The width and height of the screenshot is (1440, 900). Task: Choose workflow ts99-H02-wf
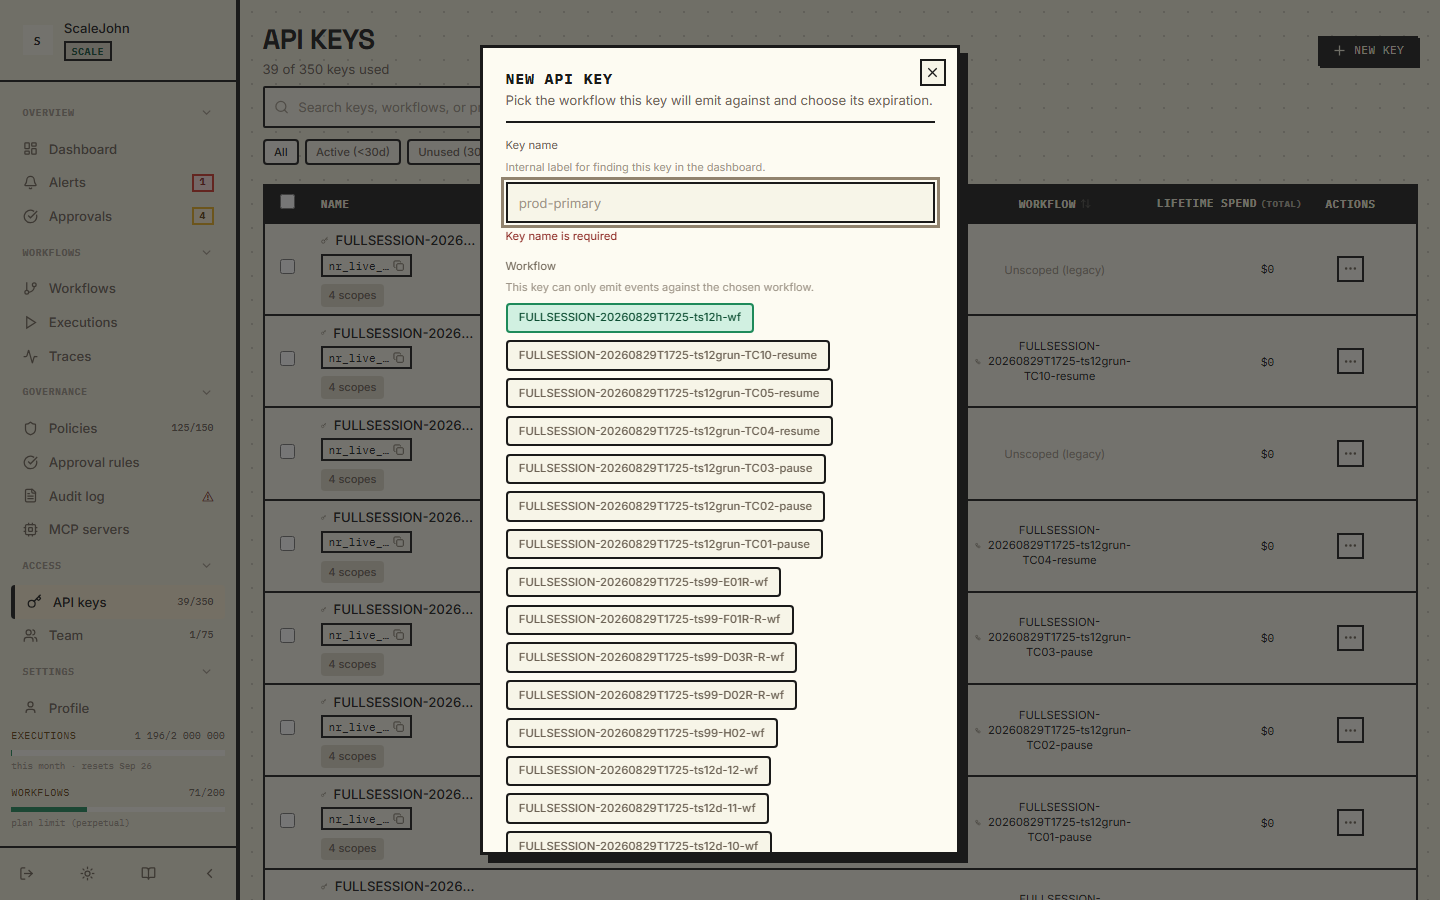641,733
